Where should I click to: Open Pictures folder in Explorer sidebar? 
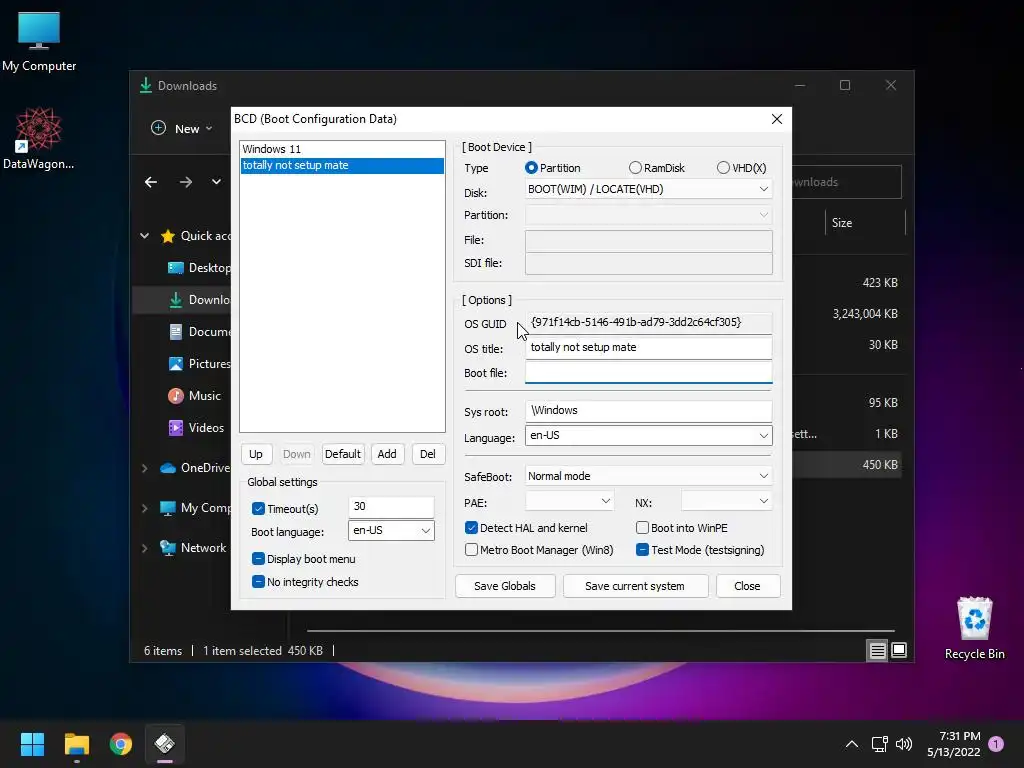pos(199,364)
